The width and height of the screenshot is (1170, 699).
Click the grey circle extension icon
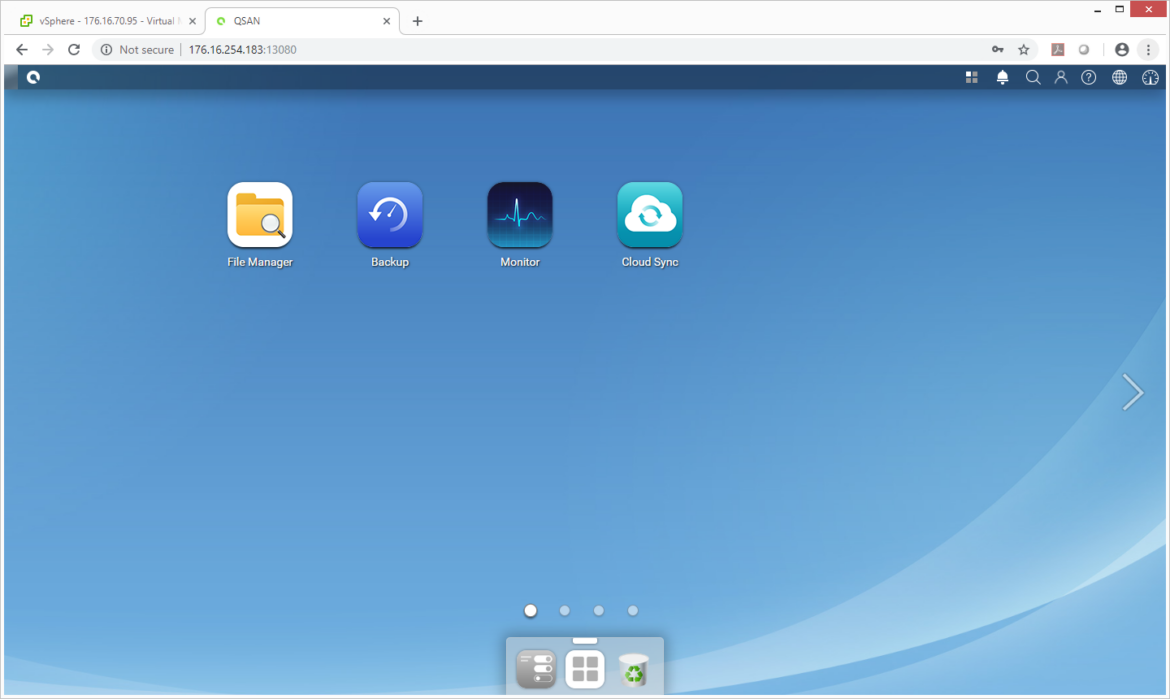pos(1083,49)
